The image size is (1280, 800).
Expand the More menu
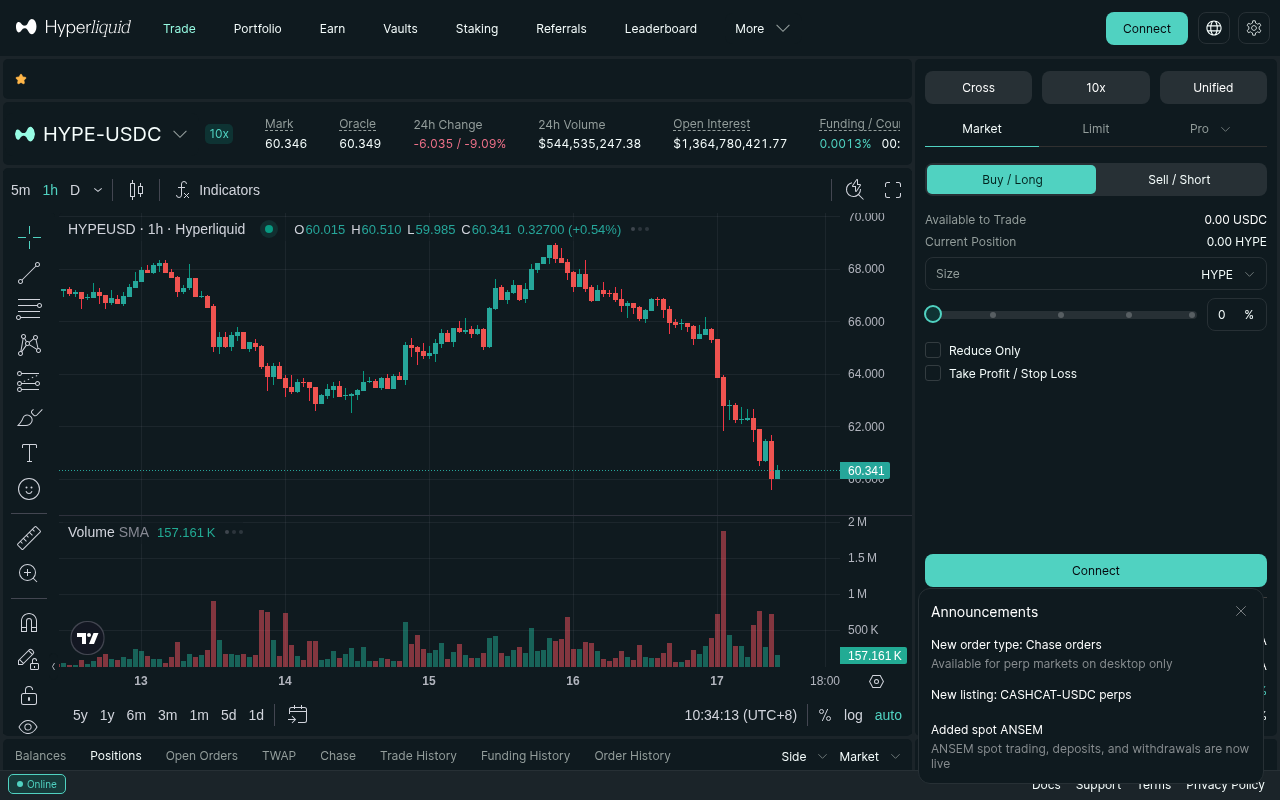coord(762,29)
